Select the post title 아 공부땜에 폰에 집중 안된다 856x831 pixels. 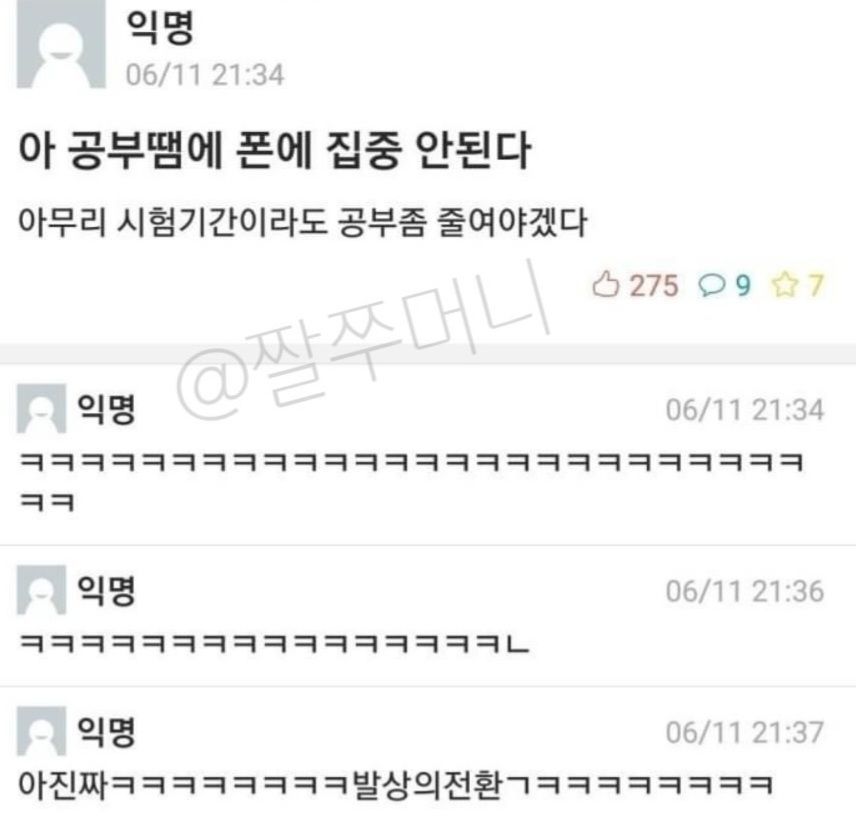tap(274, 150)
